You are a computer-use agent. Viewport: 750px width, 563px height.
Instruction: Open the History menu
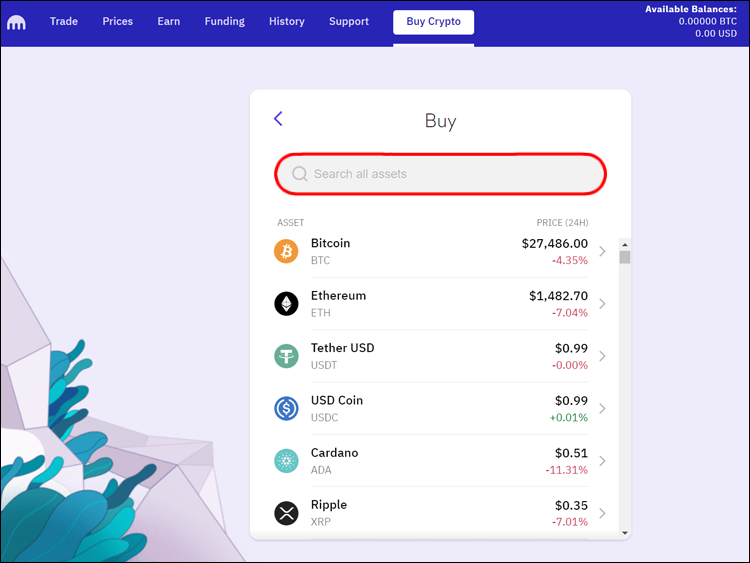[287, 22]
